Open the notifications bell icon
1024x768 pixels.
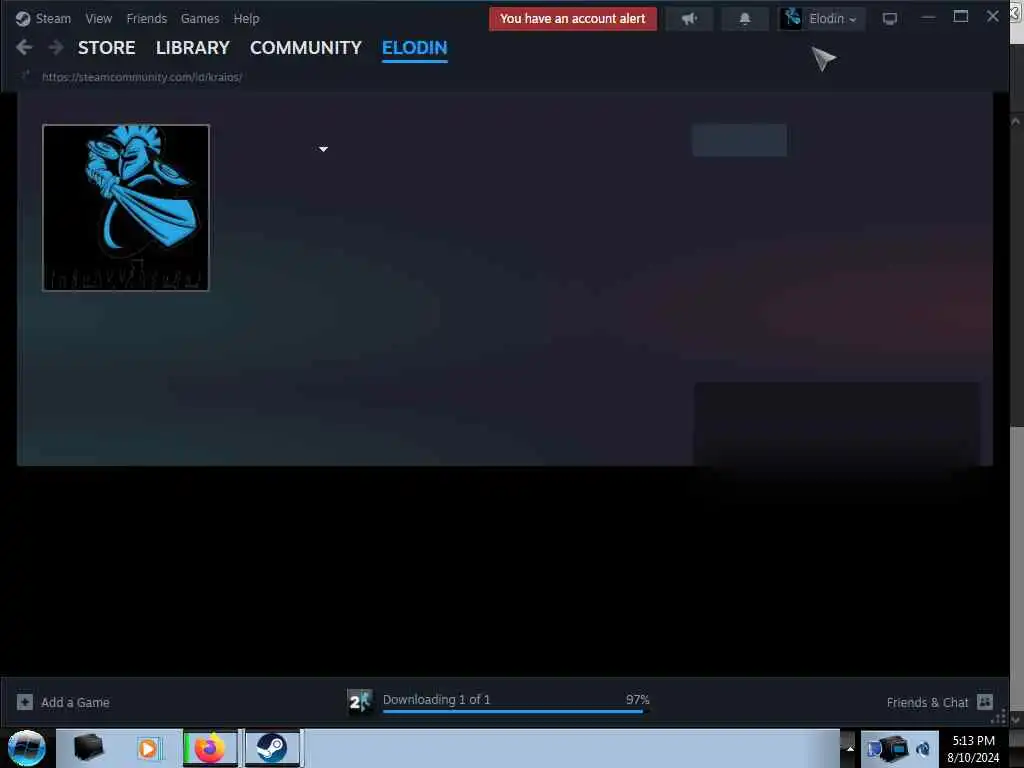[x=744, y=18]
